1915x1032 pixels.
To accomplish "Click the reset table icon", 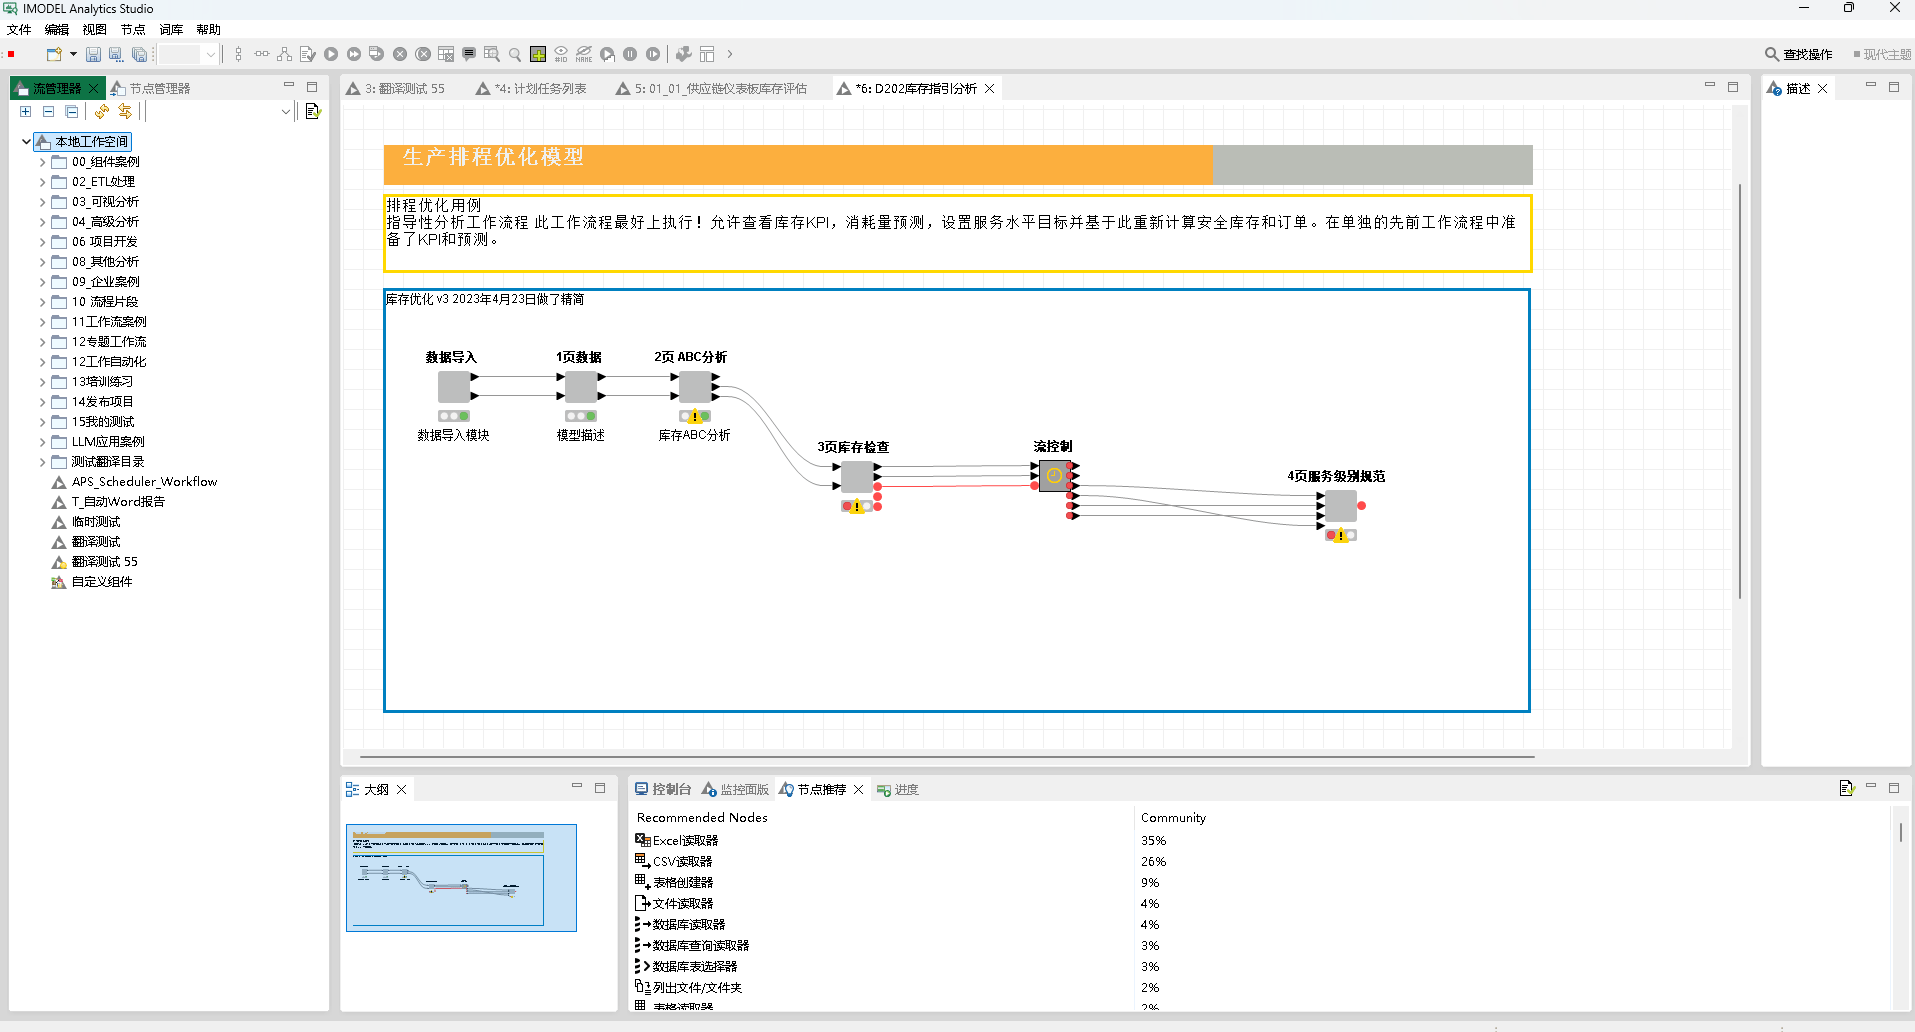I will (446, 54).
